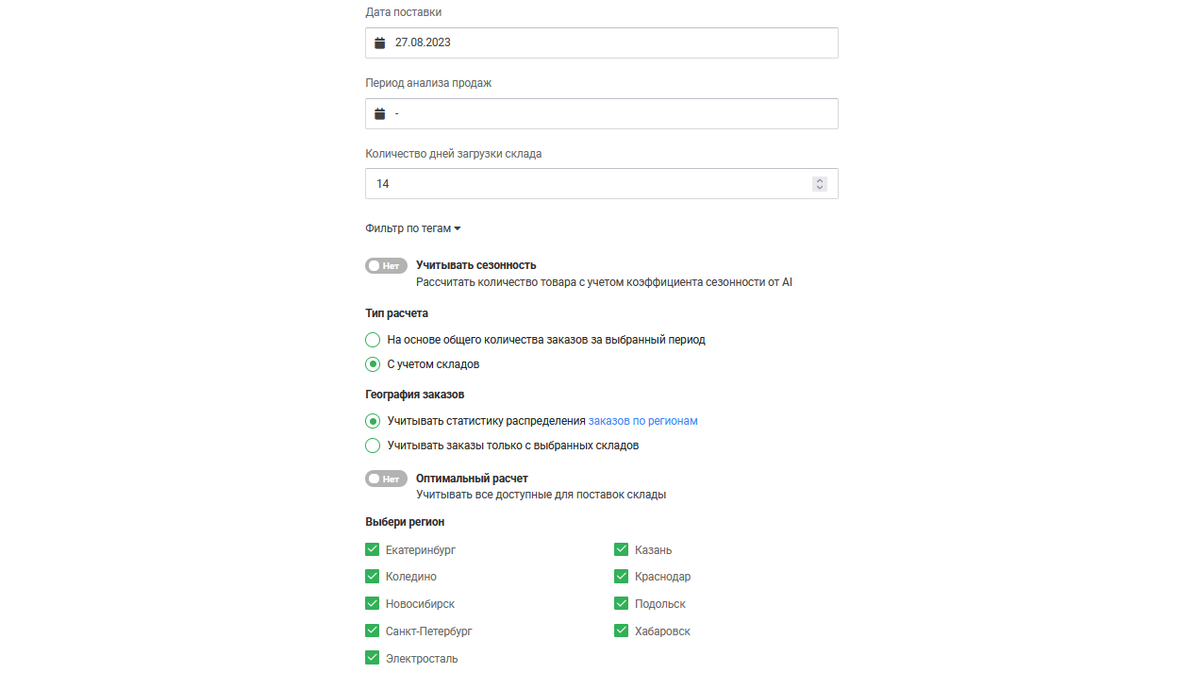Select "Учитывать заказы только с выбранных складов"
1200x673 pixels.
pyautogui.click(x=373, y=445)
